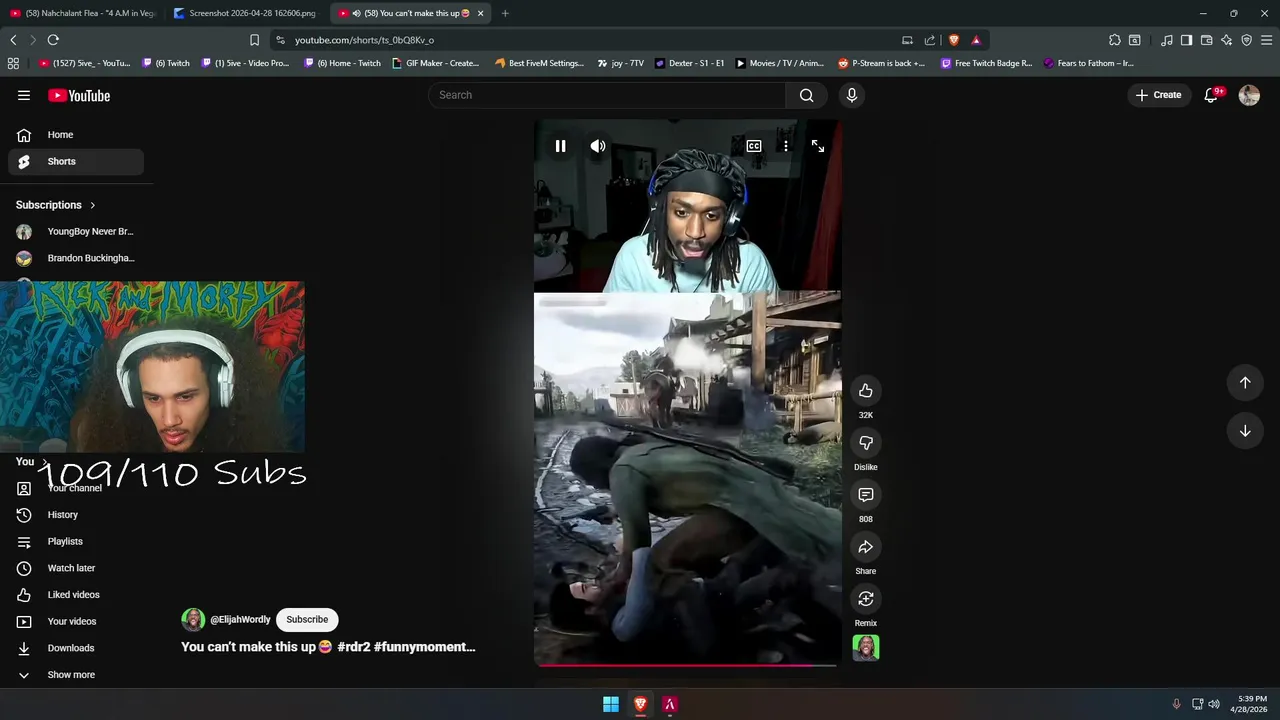Open the 808 comments
Screen dimensions: 1280x720
866,495
